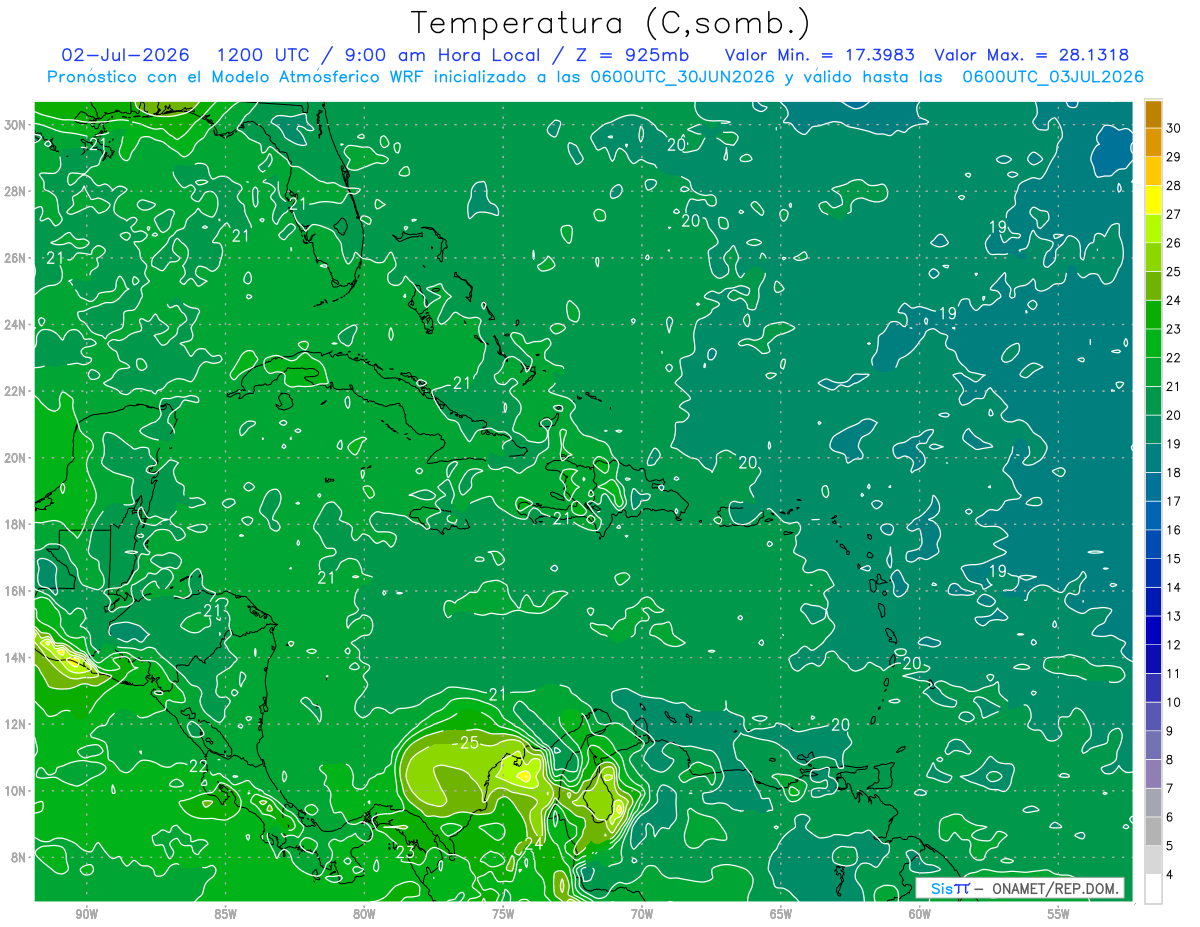The height and width of the screenshot is (927, 1200).
Task: Click the "10N" latitude axis label
Action: [17, 790]
